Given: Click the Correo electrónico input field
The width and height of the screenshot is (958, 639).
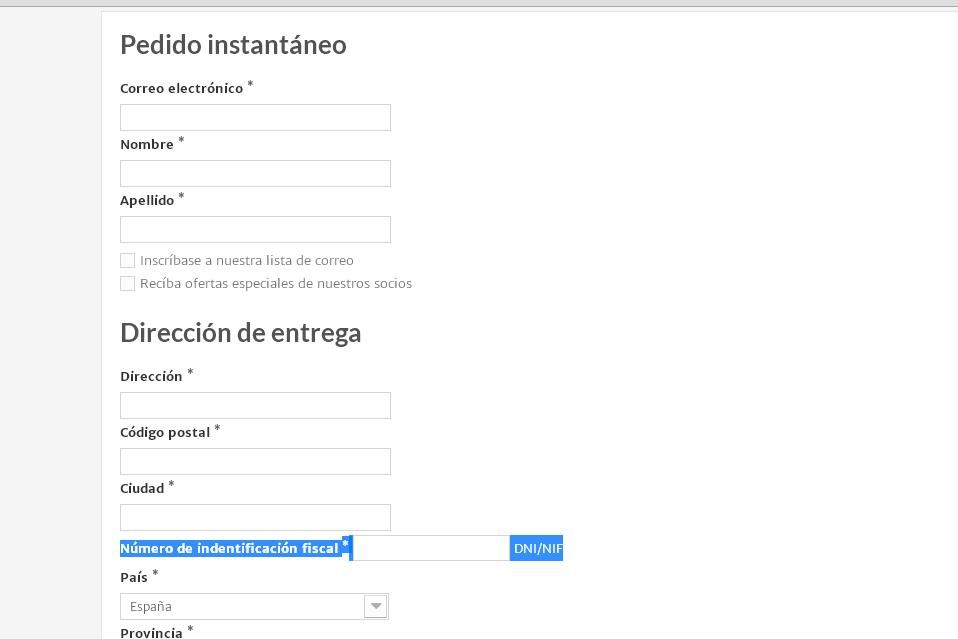Looking at the screenshot, I should coord(255,117).
